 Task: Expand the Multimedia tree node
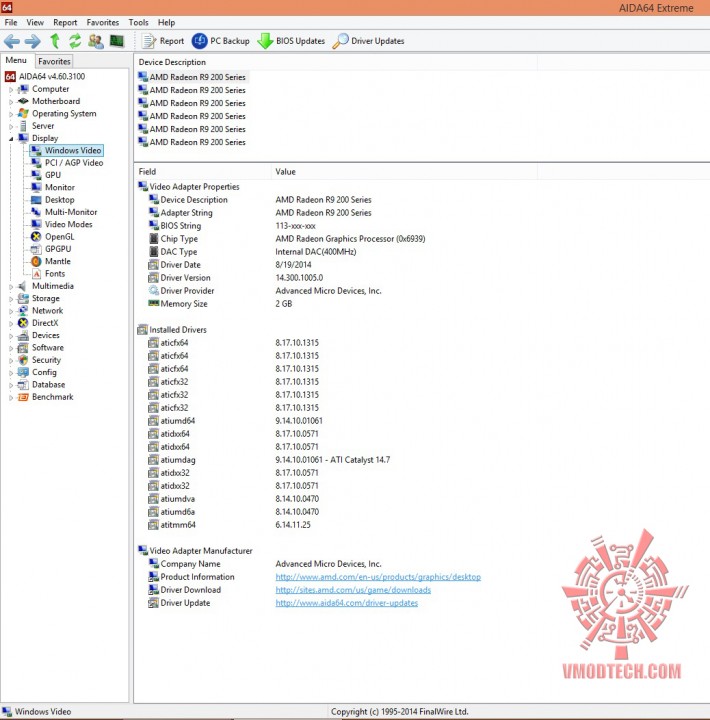[11, 287]
